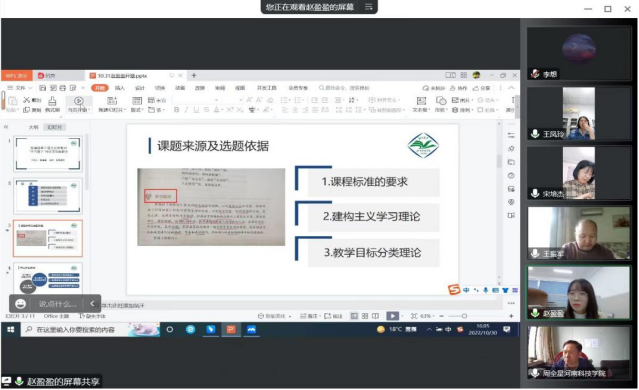
Task: Toggle reading view icon in status bar
Action: click(375, 316)
